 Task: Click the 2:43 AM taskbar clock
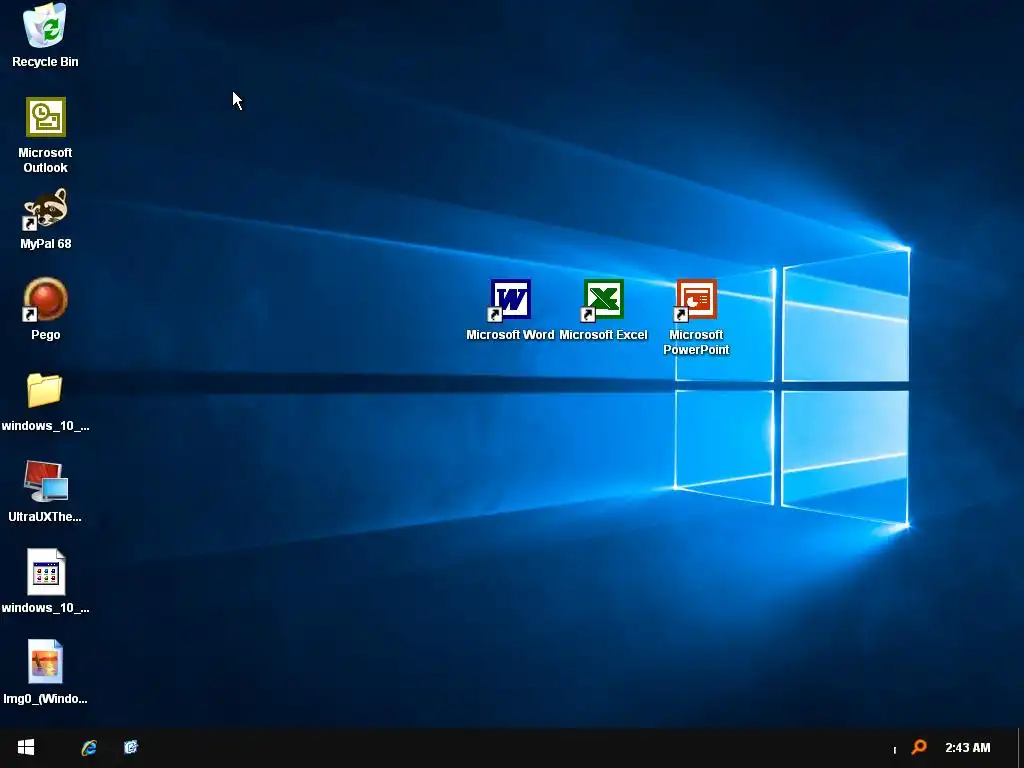point(967,748)
